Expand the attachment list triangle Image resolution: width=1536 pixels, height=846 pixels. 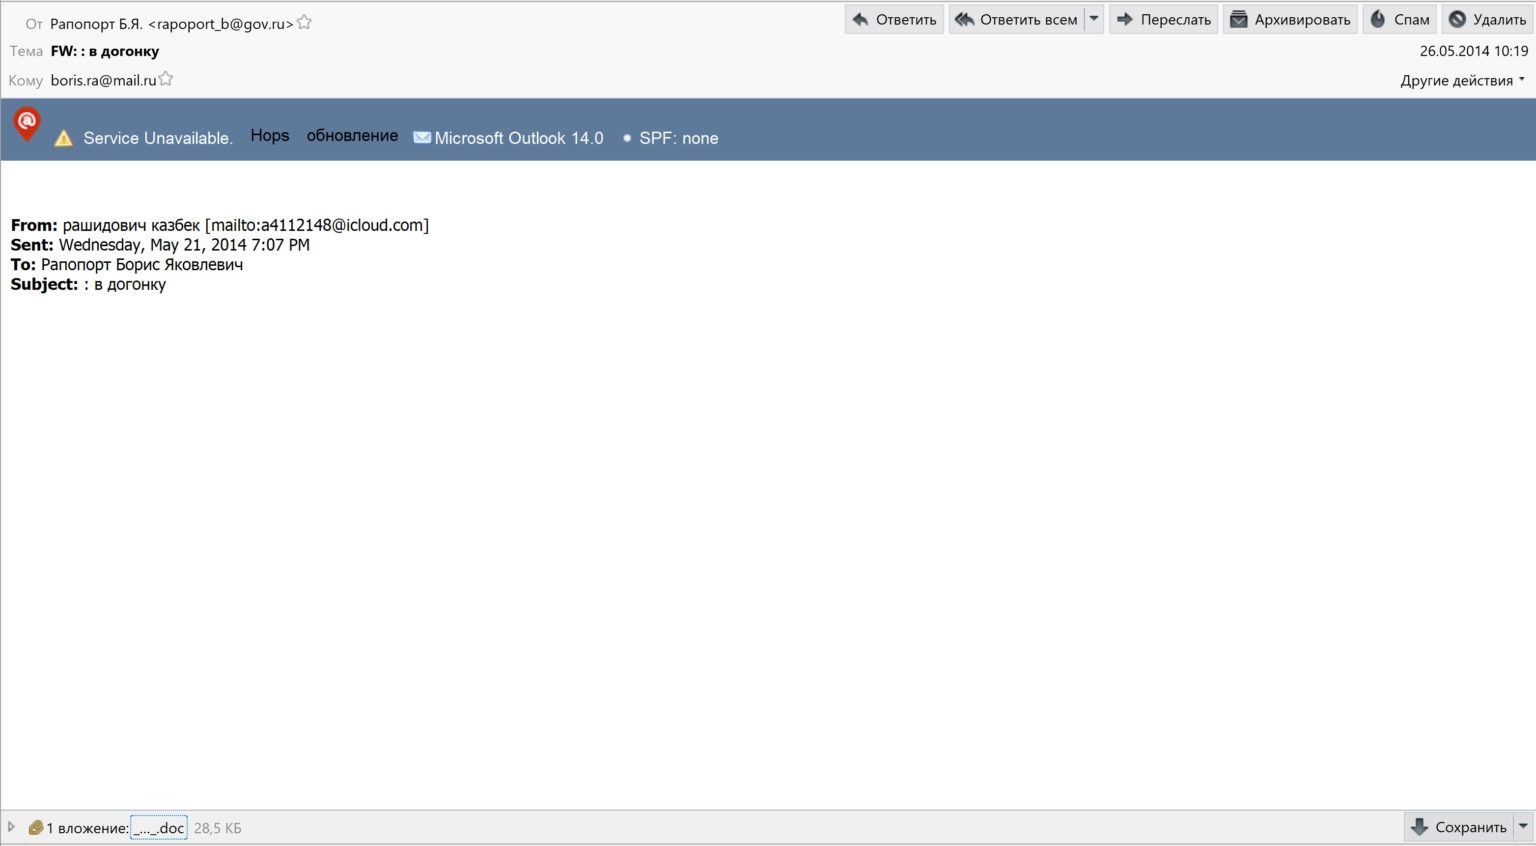(x=12, y=827)
